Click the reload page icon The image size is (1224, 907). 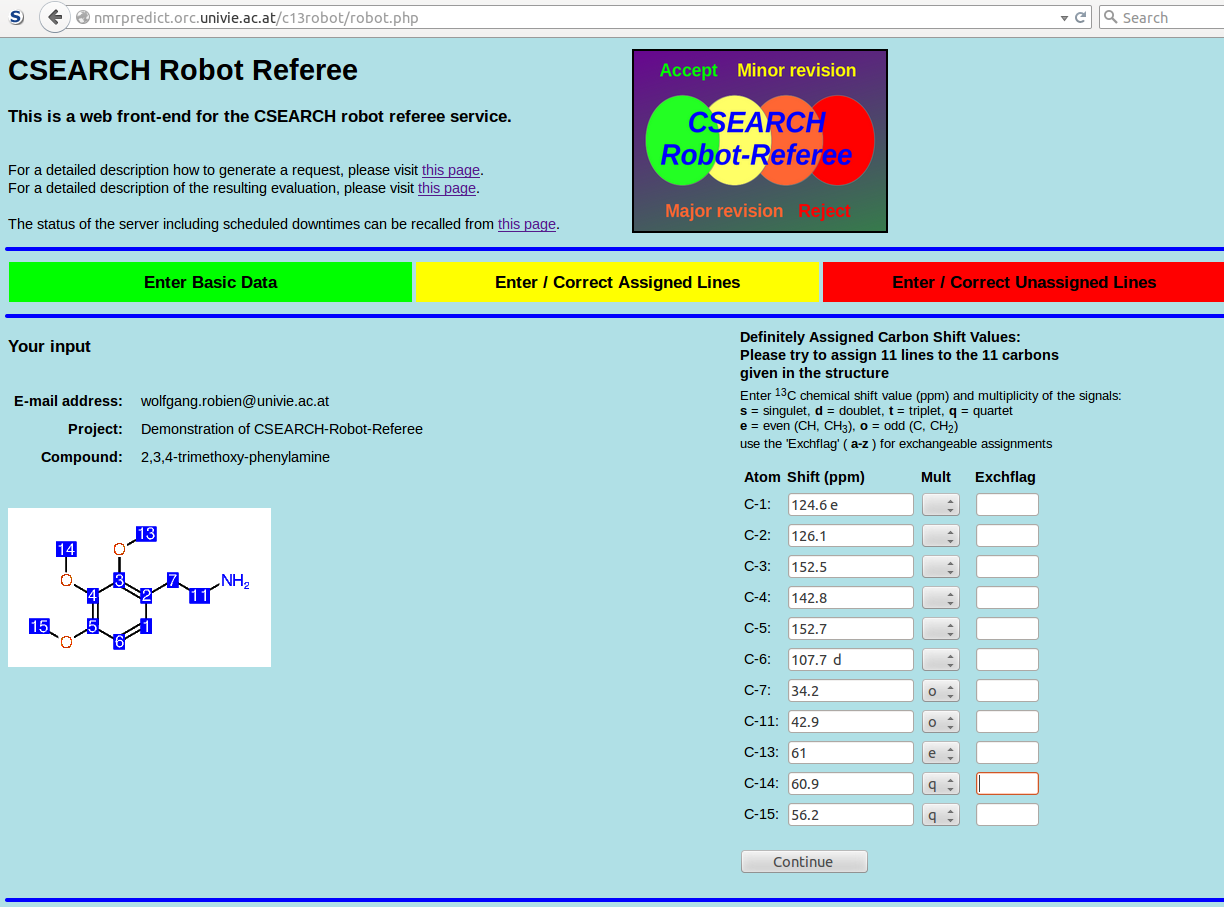point(1081,18)
